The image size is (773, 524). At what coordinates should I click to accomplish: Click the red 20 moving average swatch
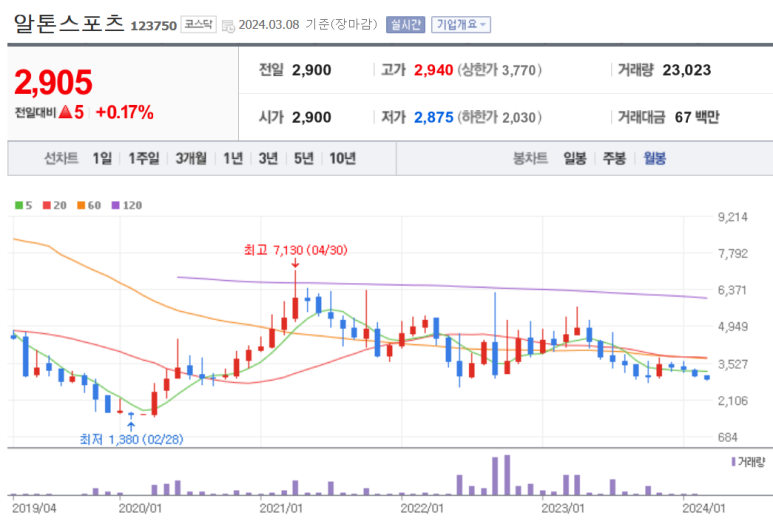coord(47,205)
